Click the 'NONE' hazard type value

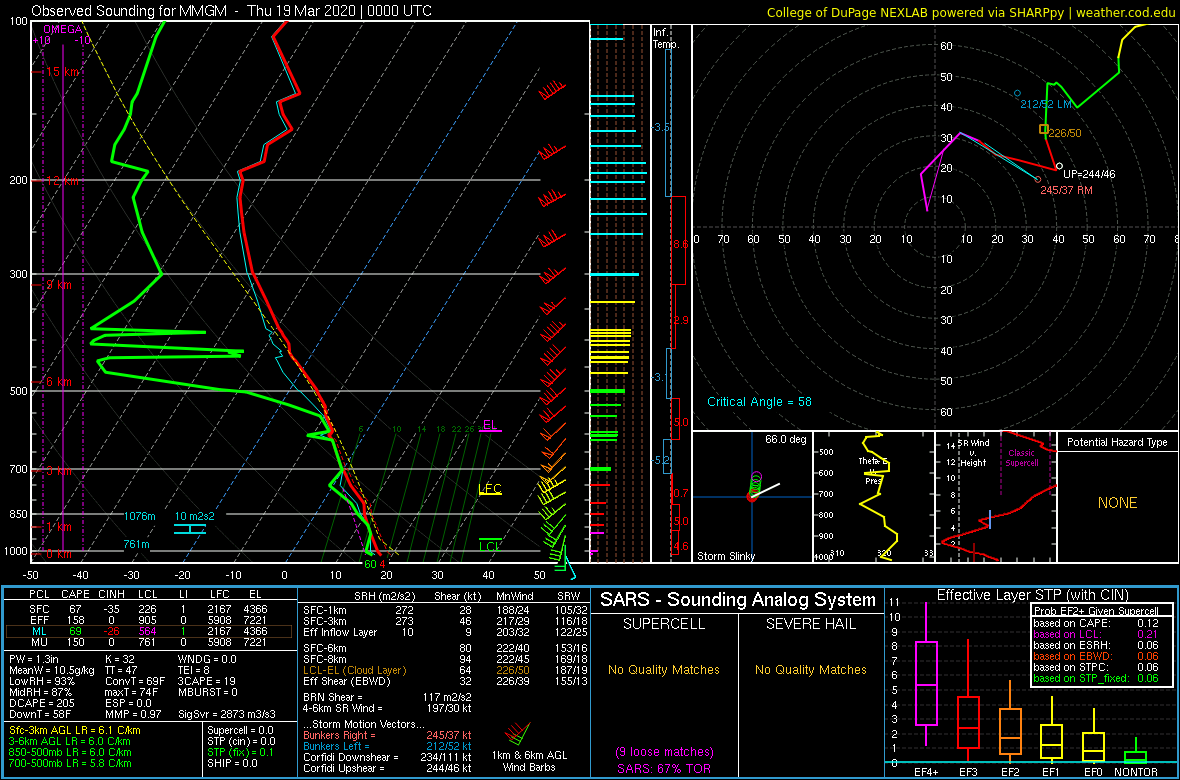pos(1117,503)
